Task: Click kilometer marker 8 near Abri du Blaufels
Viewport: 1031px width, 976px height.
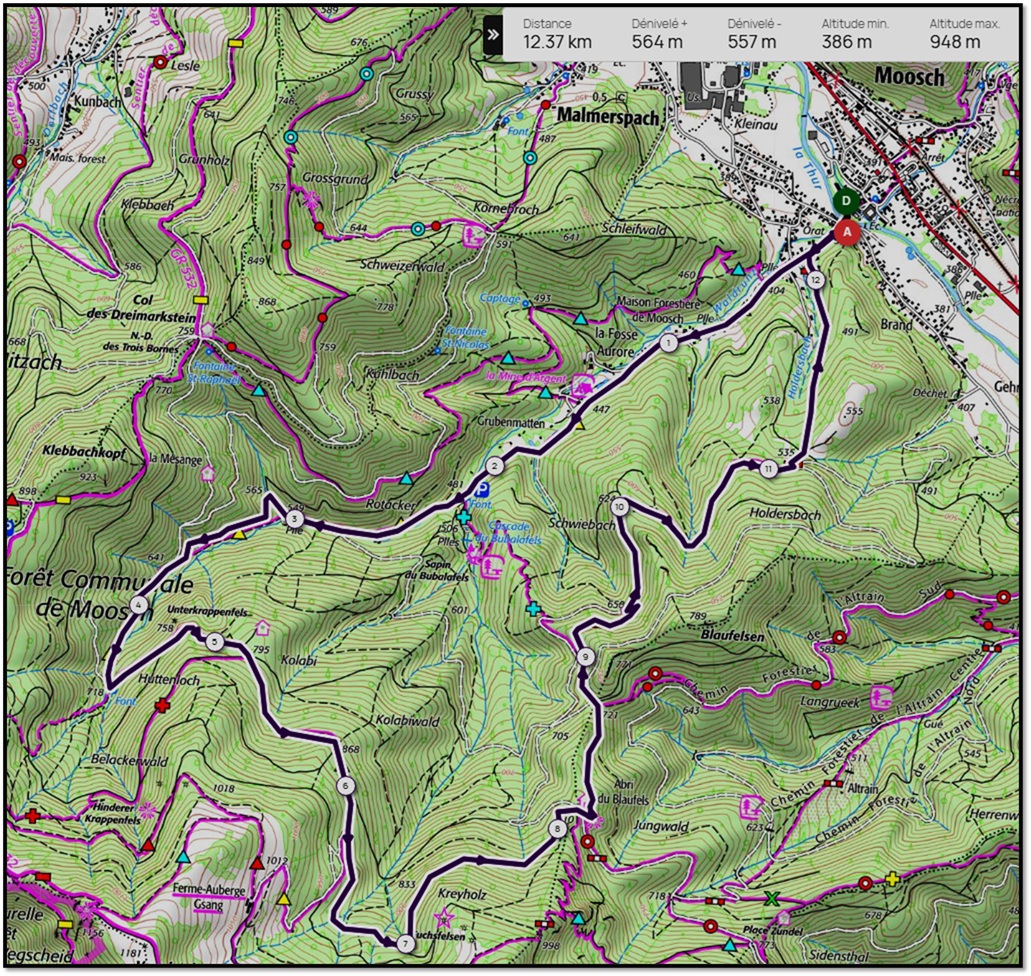Action: point(557,828)
